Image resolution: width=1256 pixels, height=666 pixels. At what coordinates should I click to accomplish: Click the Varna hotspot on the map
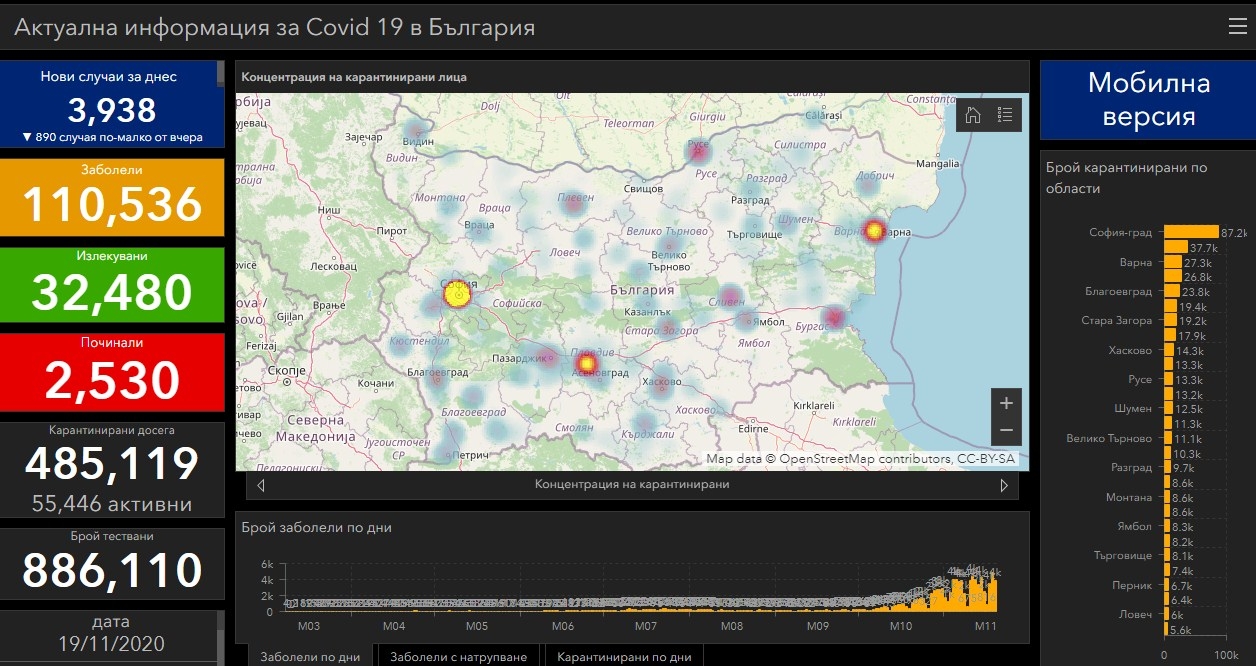click(x=875, y=231)
